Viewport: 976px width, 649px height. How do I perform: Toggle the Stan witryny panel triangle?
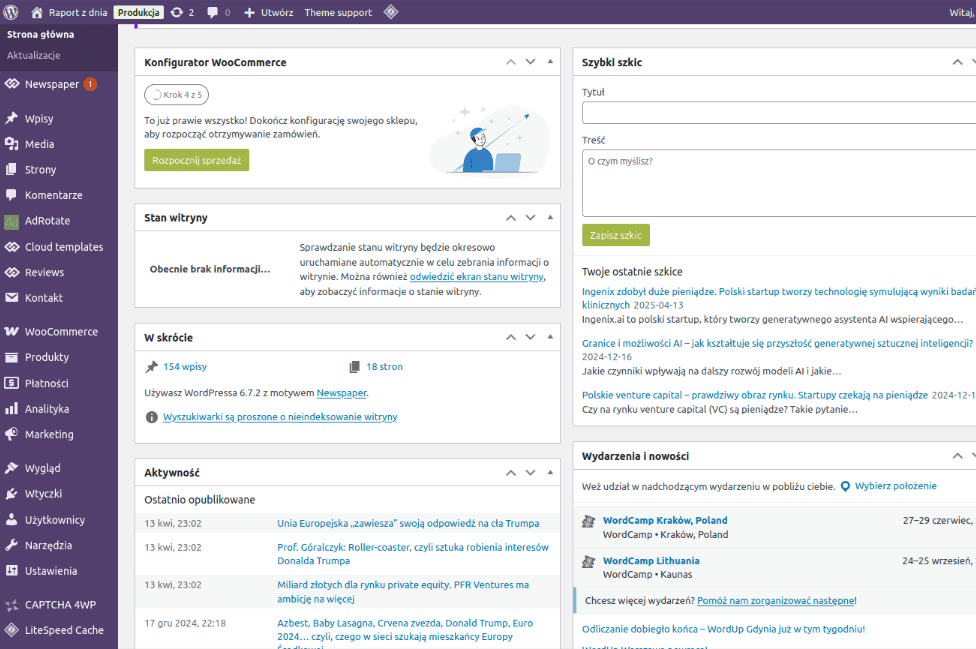[x=550, y=217]
